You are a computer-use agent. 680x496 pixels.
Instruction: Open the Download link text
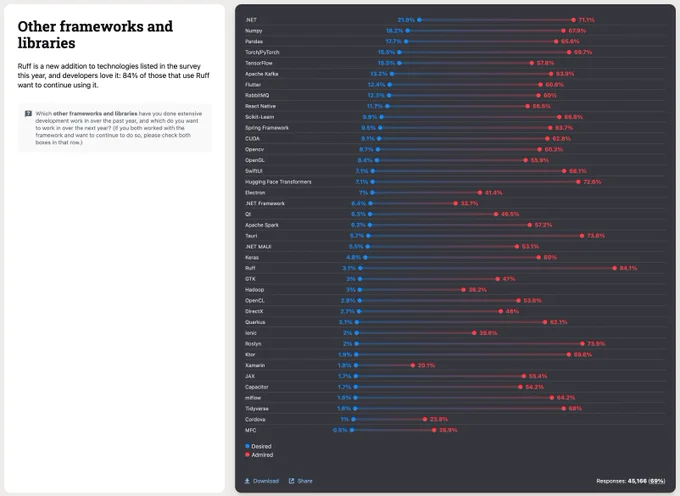(x=266, y=481)
